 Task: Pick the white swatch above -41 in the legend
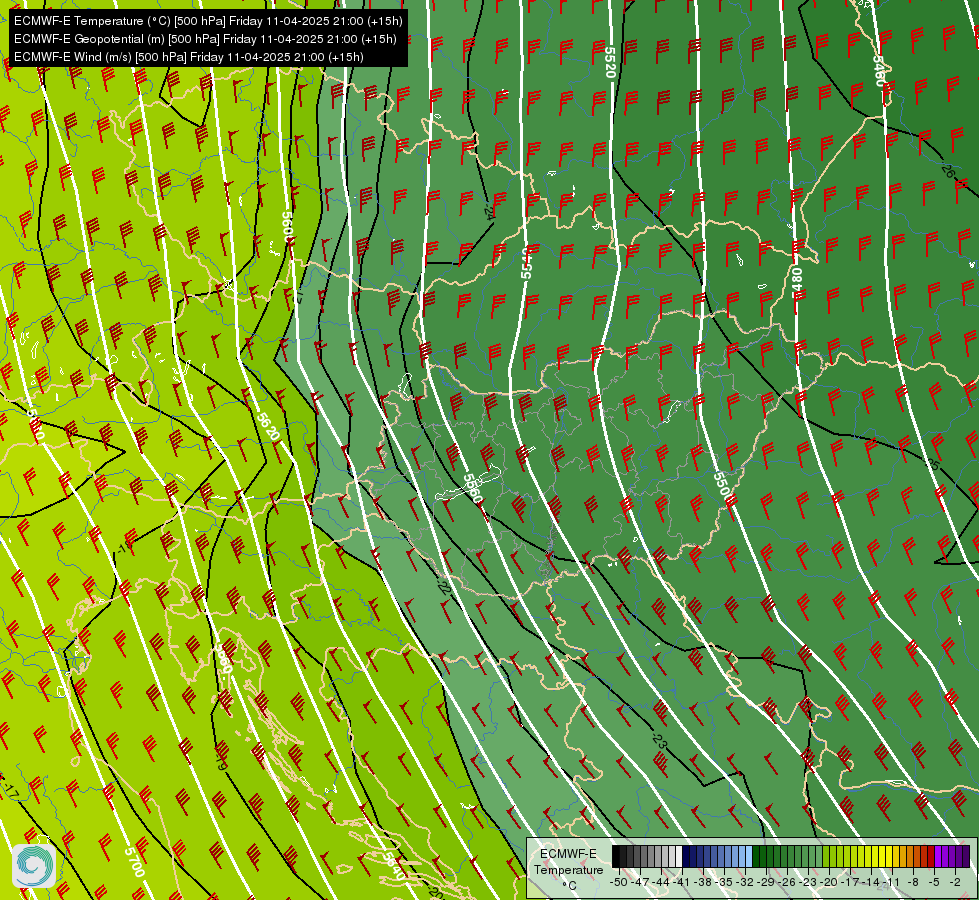tap(679, 856)
